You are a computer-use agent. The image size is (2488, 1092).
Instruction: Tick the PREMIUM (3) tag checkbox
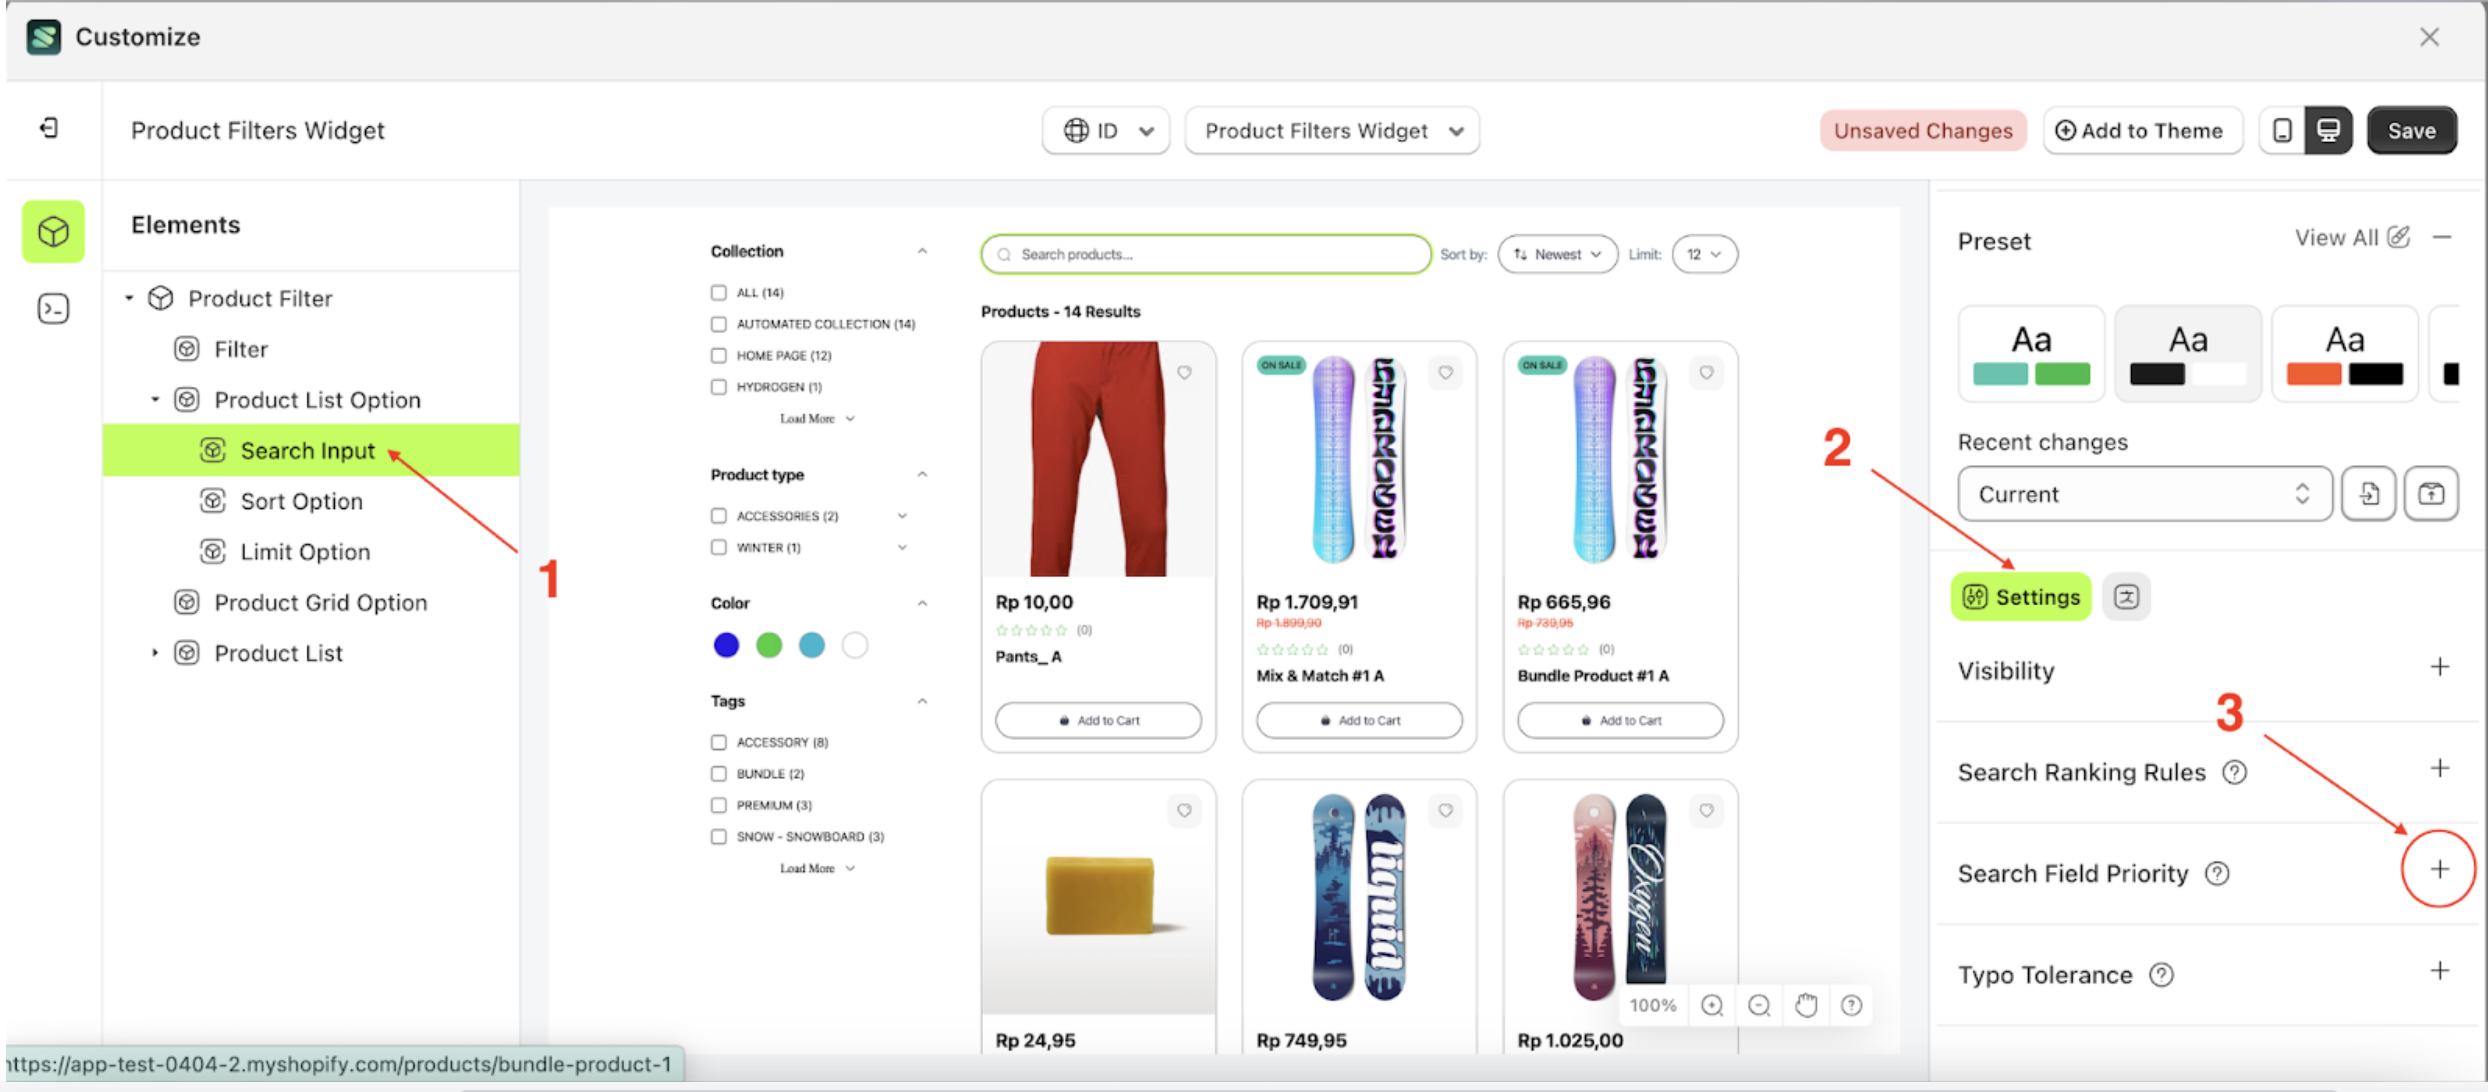tap(718, 805)
